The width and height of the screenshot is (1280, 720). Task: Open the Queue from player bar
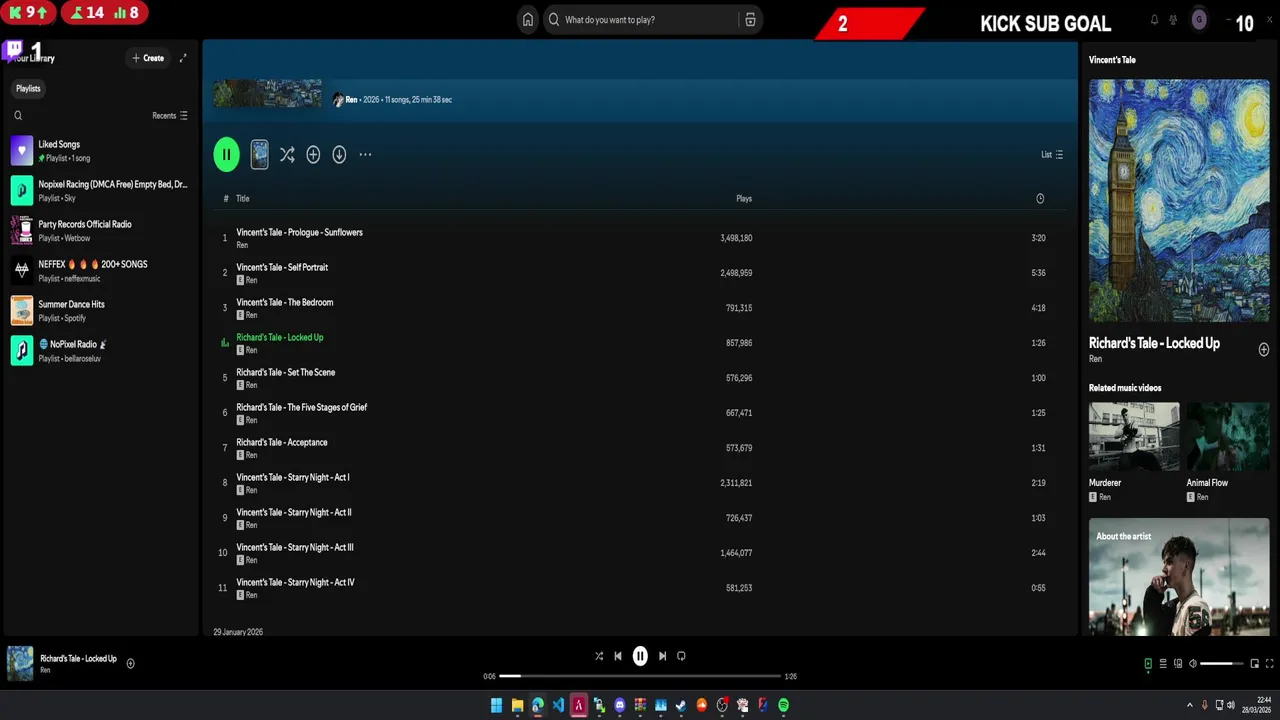pyautogui.click(x=1163, y=663)
